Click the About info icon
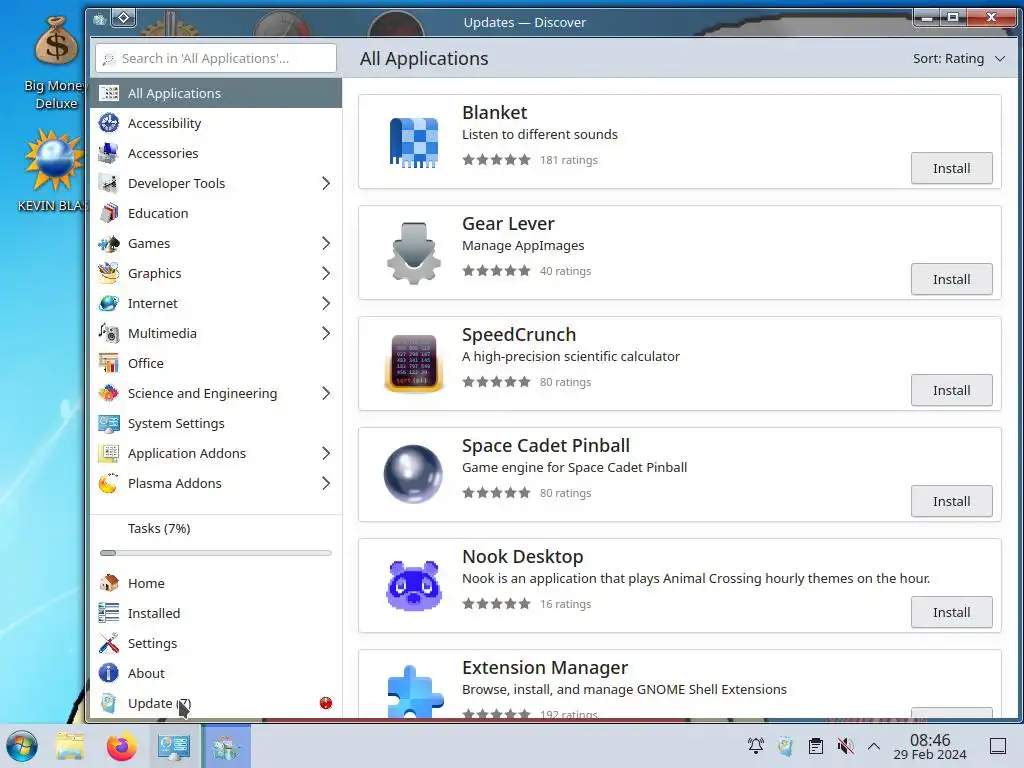Image resolution: width=1024 pixels, height=768 pixels. (108, 673)
